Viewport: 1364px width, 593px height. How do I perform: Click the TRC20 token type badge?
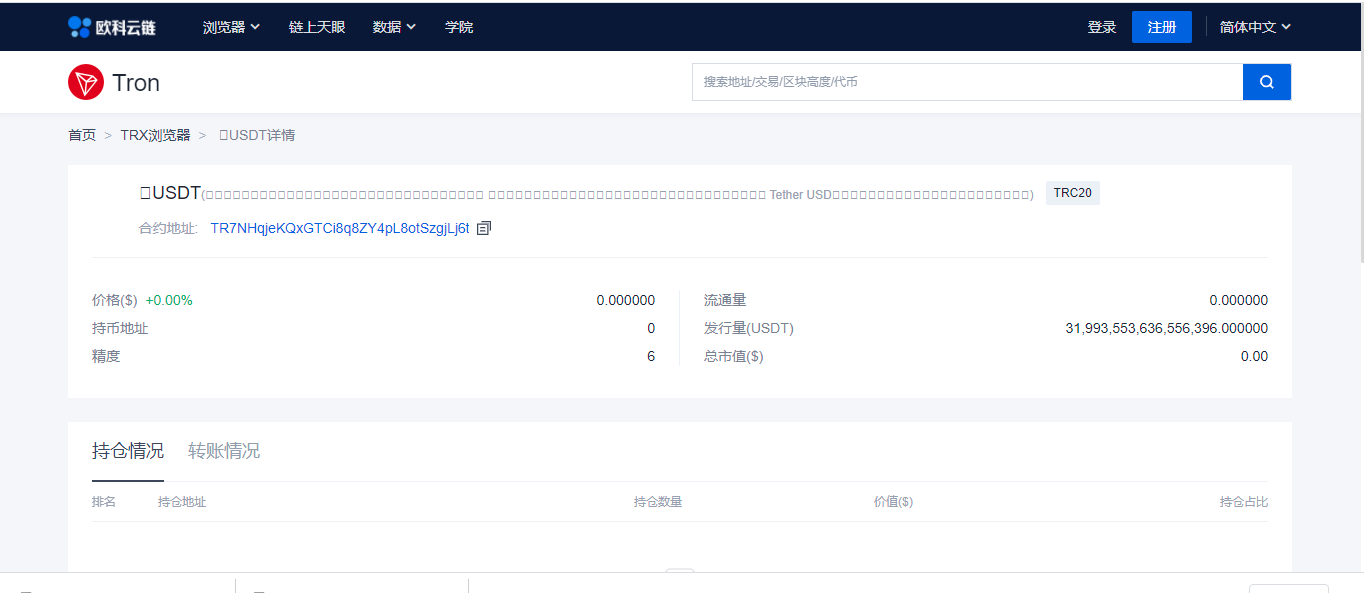click(1072, 193)
